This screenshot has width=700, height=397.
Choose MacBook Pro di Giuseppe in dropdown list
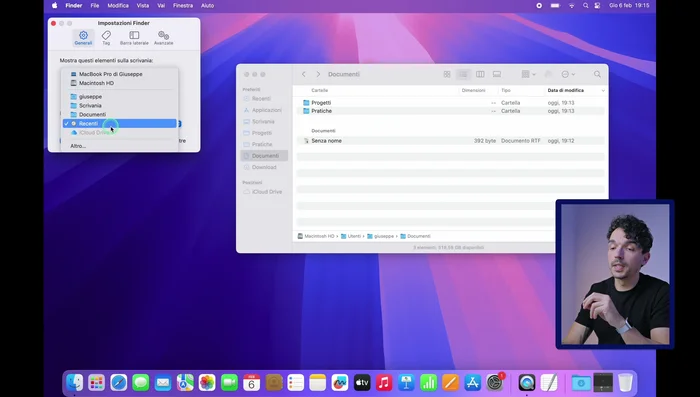pyautogui.click(x=120, y=74)
